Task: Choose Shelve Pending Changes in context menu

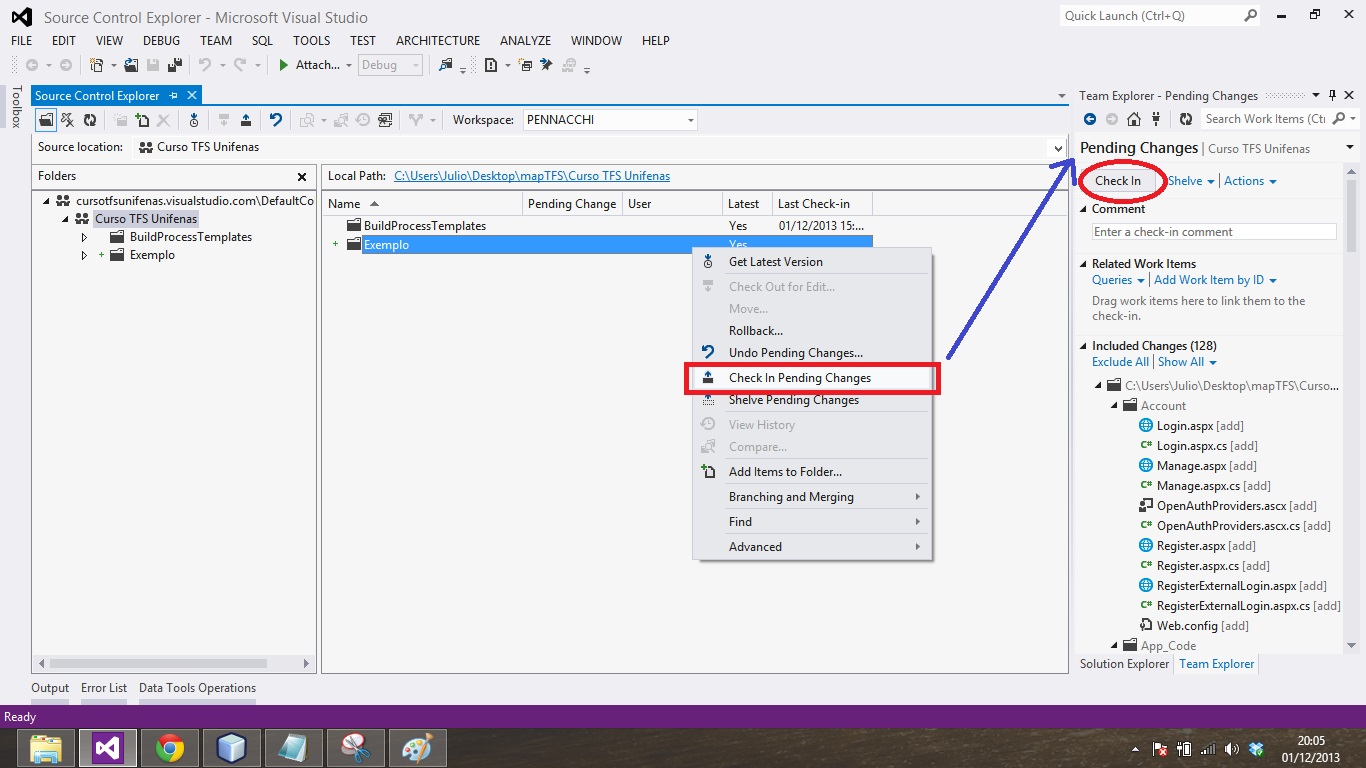Action: [813, 400]
